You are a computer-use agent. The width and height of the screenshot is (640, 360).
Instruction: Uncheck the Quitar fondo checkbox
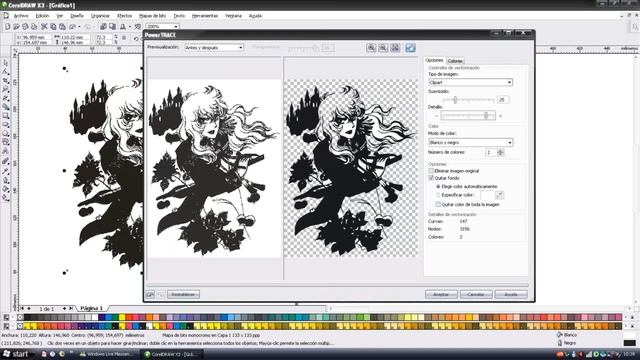(x=431, y=178)
